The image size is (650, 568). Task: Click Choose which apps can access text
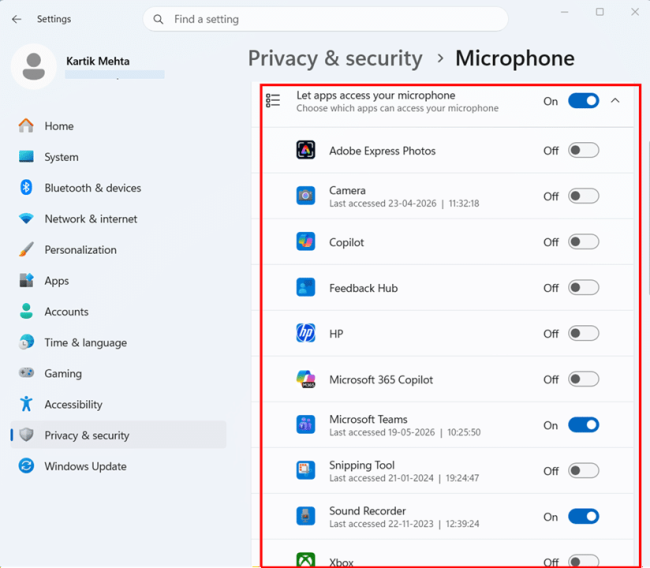397,108
